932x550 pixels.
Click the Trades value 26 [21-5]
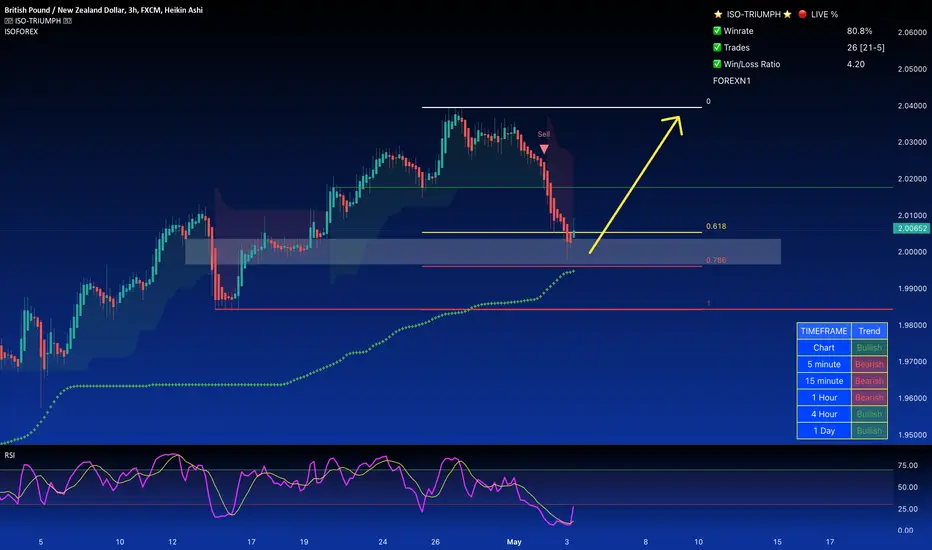click(865, 48)
